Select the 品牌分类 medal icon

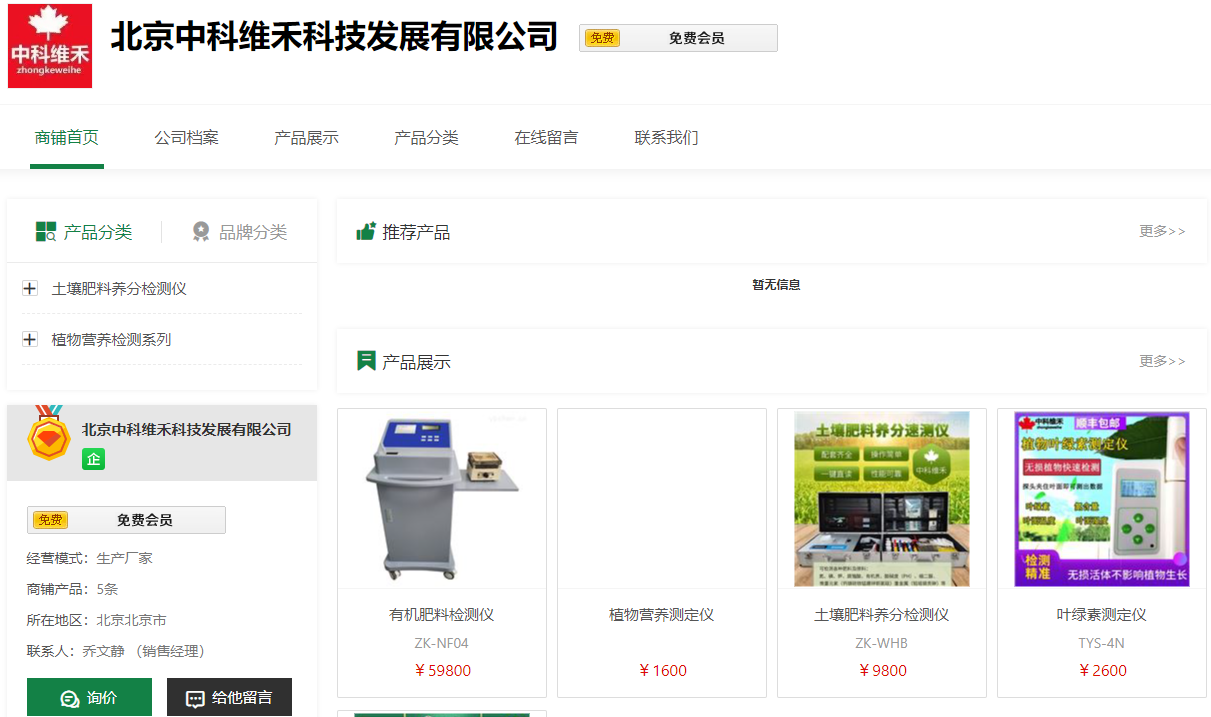[x=201, y=232]
